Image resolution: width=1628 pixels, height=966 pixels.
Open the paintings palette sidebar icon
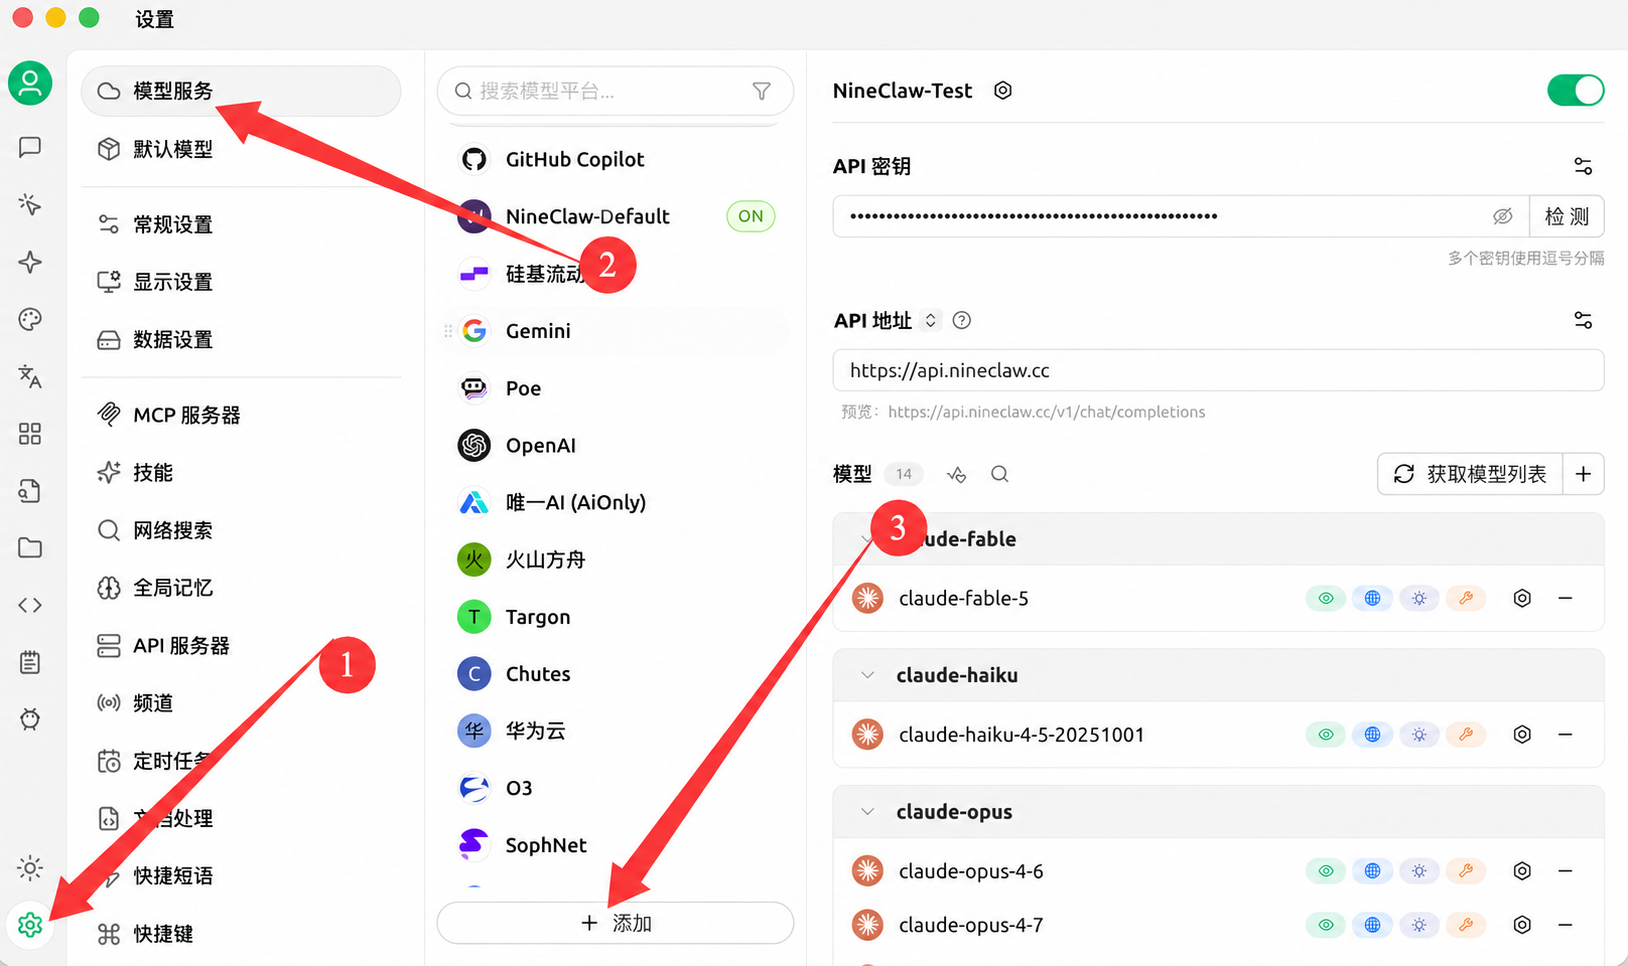[x=30, y=319]
